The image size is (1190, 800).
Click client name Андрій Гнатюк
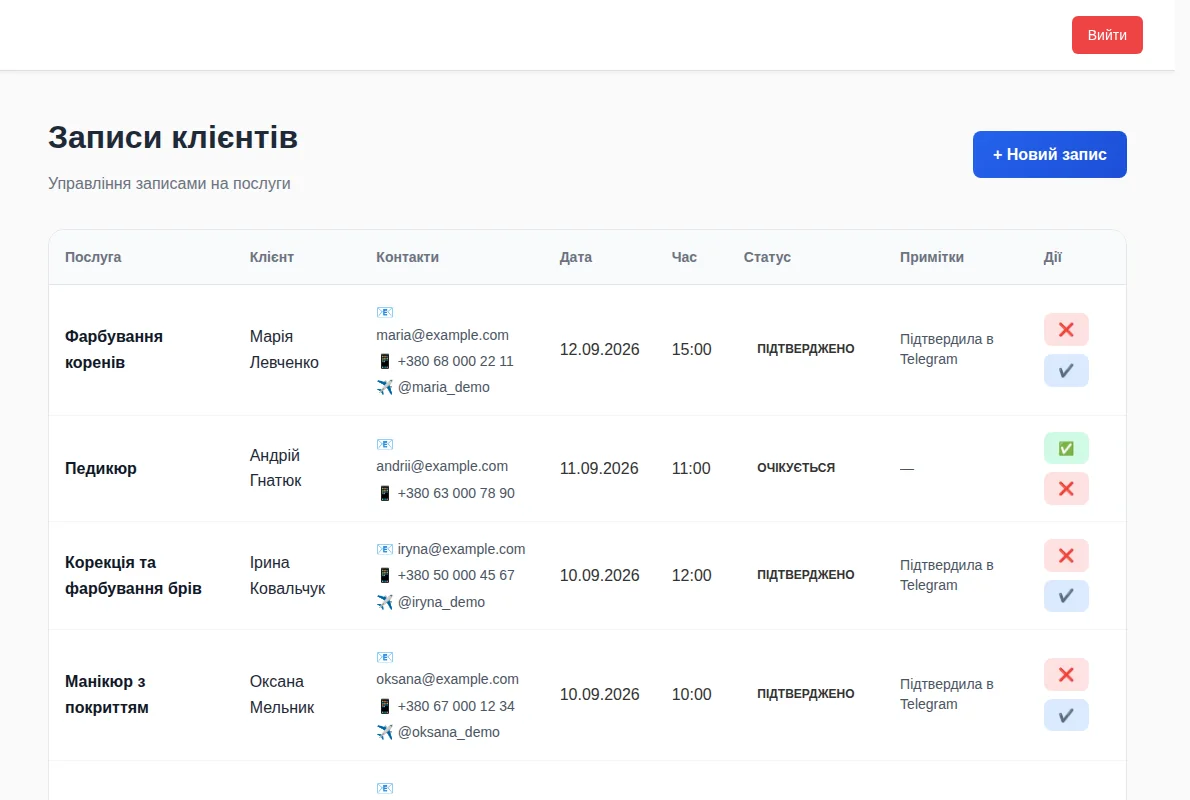(275, 468)
